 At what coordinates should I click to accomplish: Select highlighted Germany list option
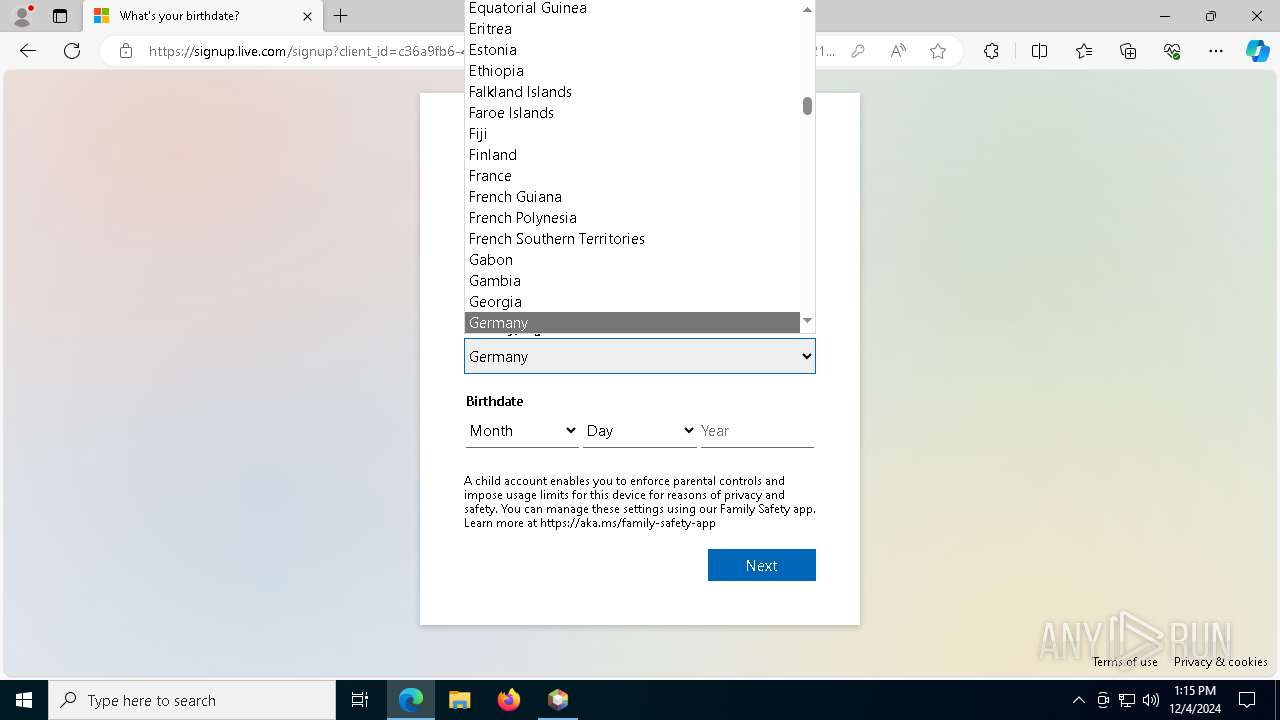point(632,323)
